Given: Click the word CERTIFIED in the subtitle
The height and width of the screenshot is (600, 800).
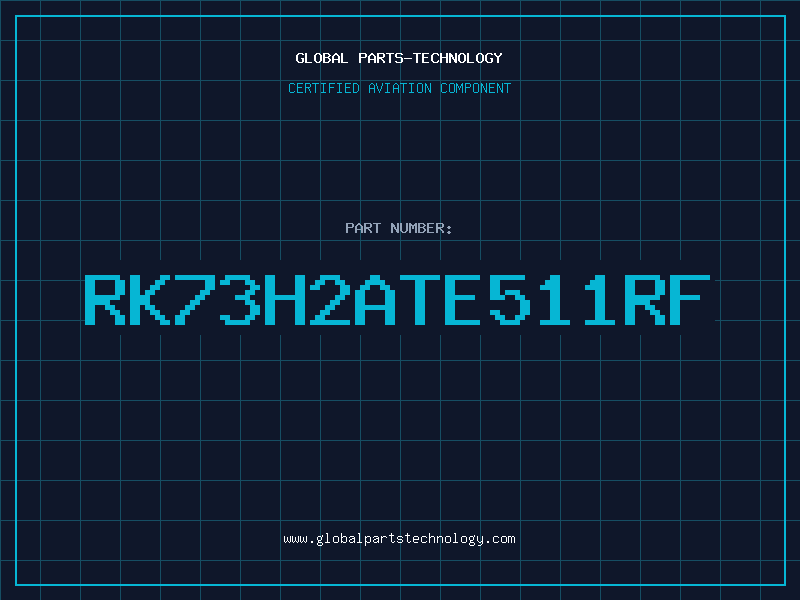Looking at the screenshot, I should [x=325, y=88].
